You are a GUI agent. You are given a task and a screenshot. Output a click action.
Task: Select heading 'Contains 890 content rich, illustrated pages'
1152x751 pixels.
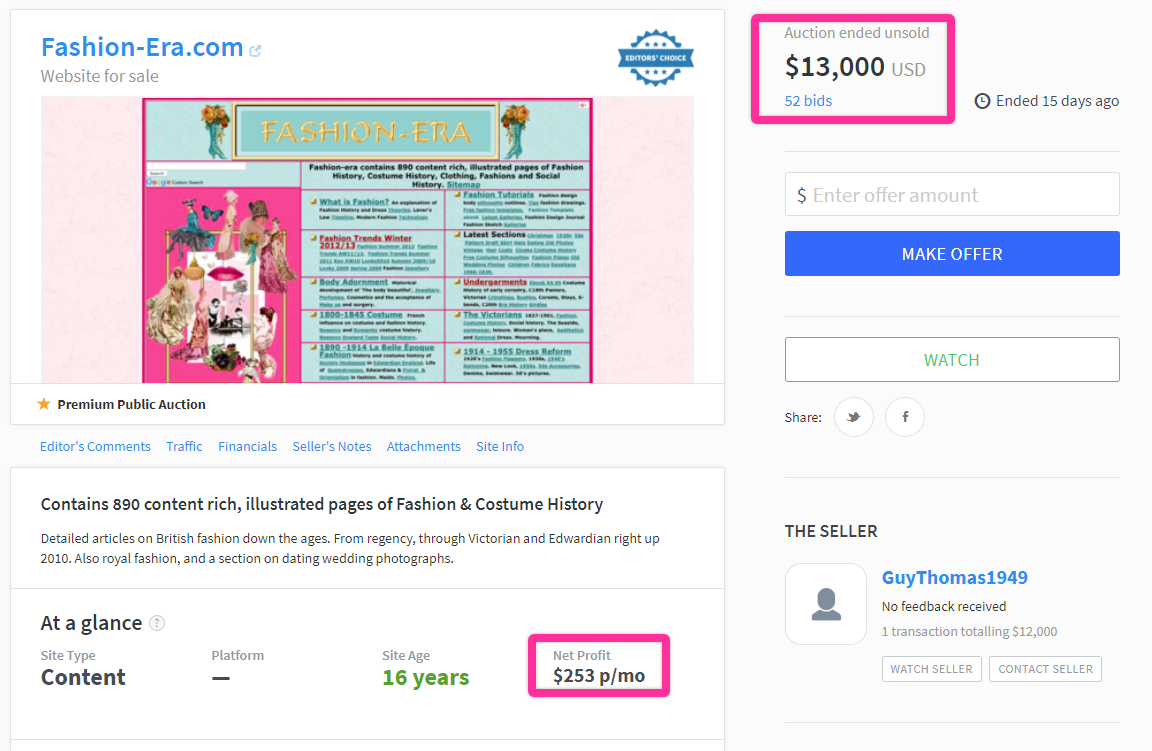(322, 504)
